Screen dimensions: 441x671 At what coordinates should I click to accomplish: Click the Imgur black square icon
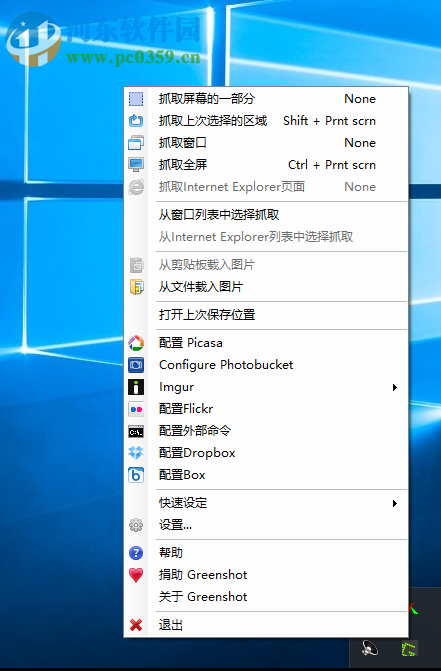(x=136, y=387)
